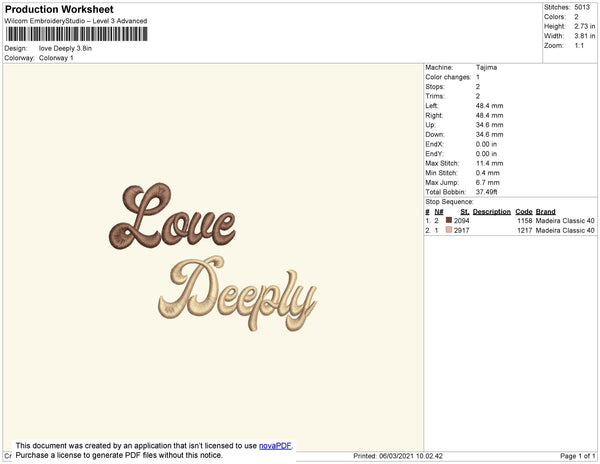Image resolution: width=600 pixels, height=464 pixels.
Task: Click the thread number 2094
Action: point(461,221)
